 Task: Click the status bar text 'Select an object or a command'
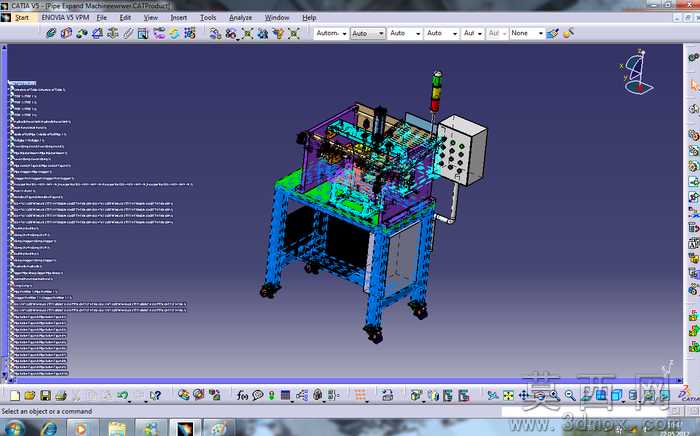tap(47, 411)
